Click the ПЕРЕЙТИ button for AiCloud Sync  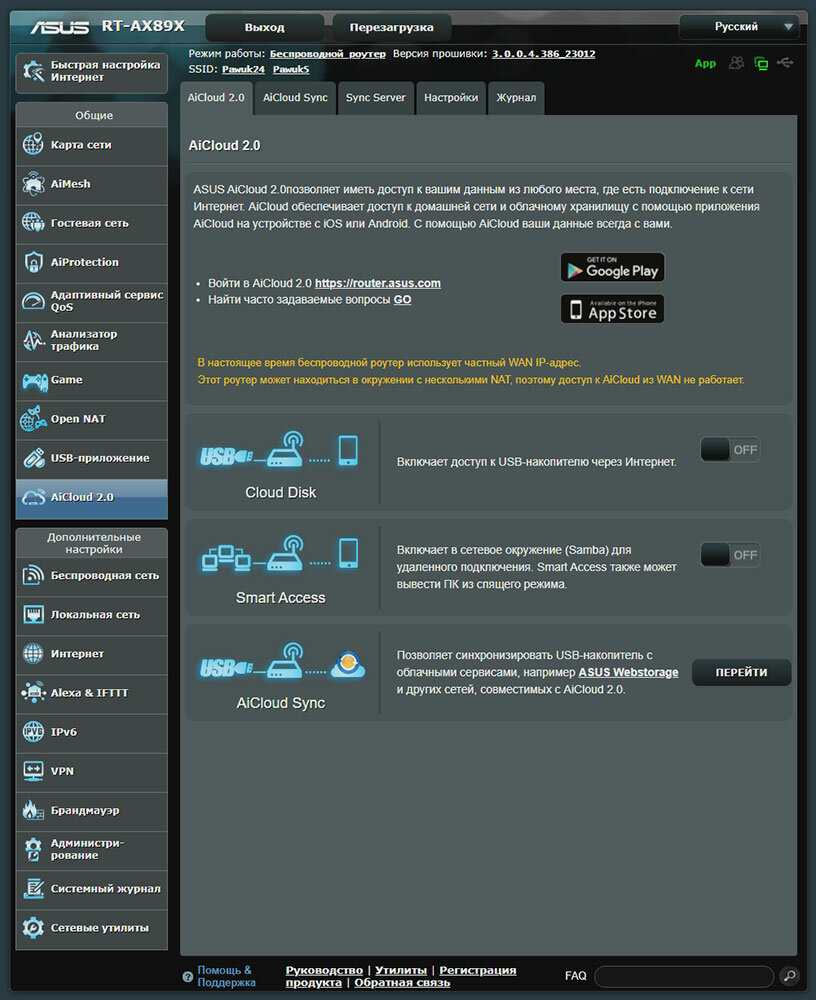tap(741, 672)
